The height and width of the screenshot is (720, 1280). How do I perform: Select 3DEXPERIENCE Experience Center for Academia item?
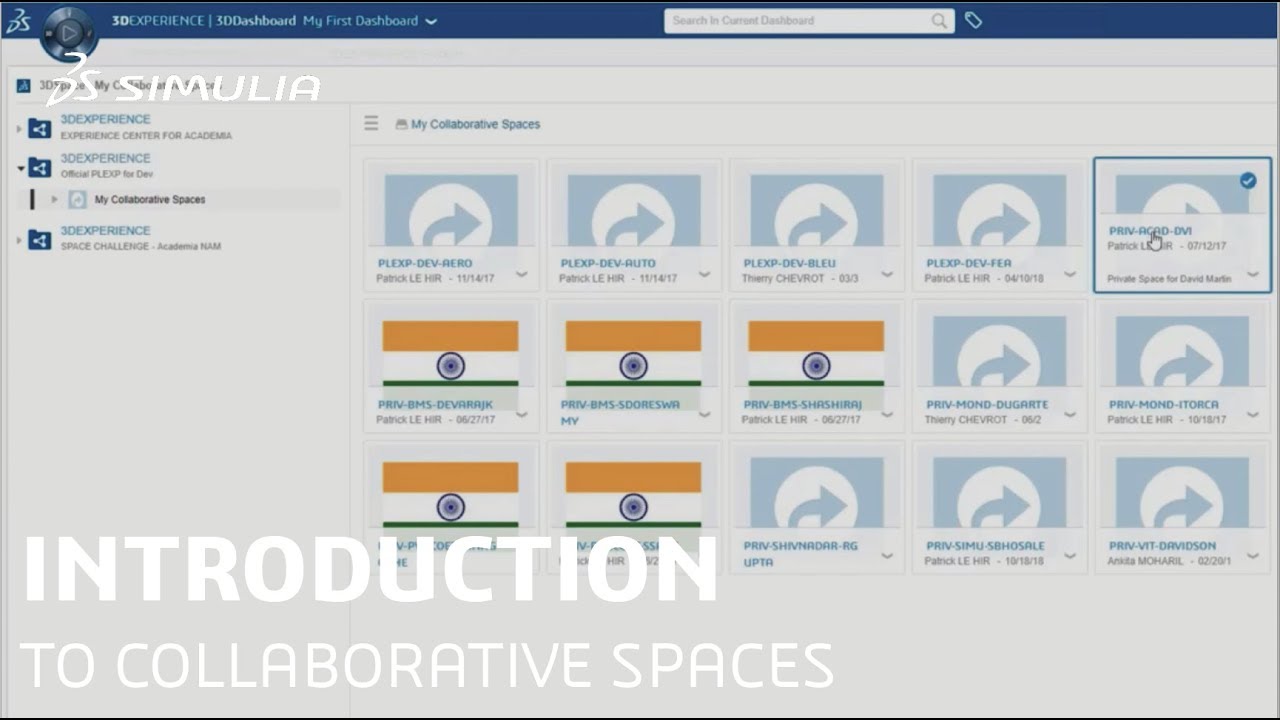pos(145,127)
